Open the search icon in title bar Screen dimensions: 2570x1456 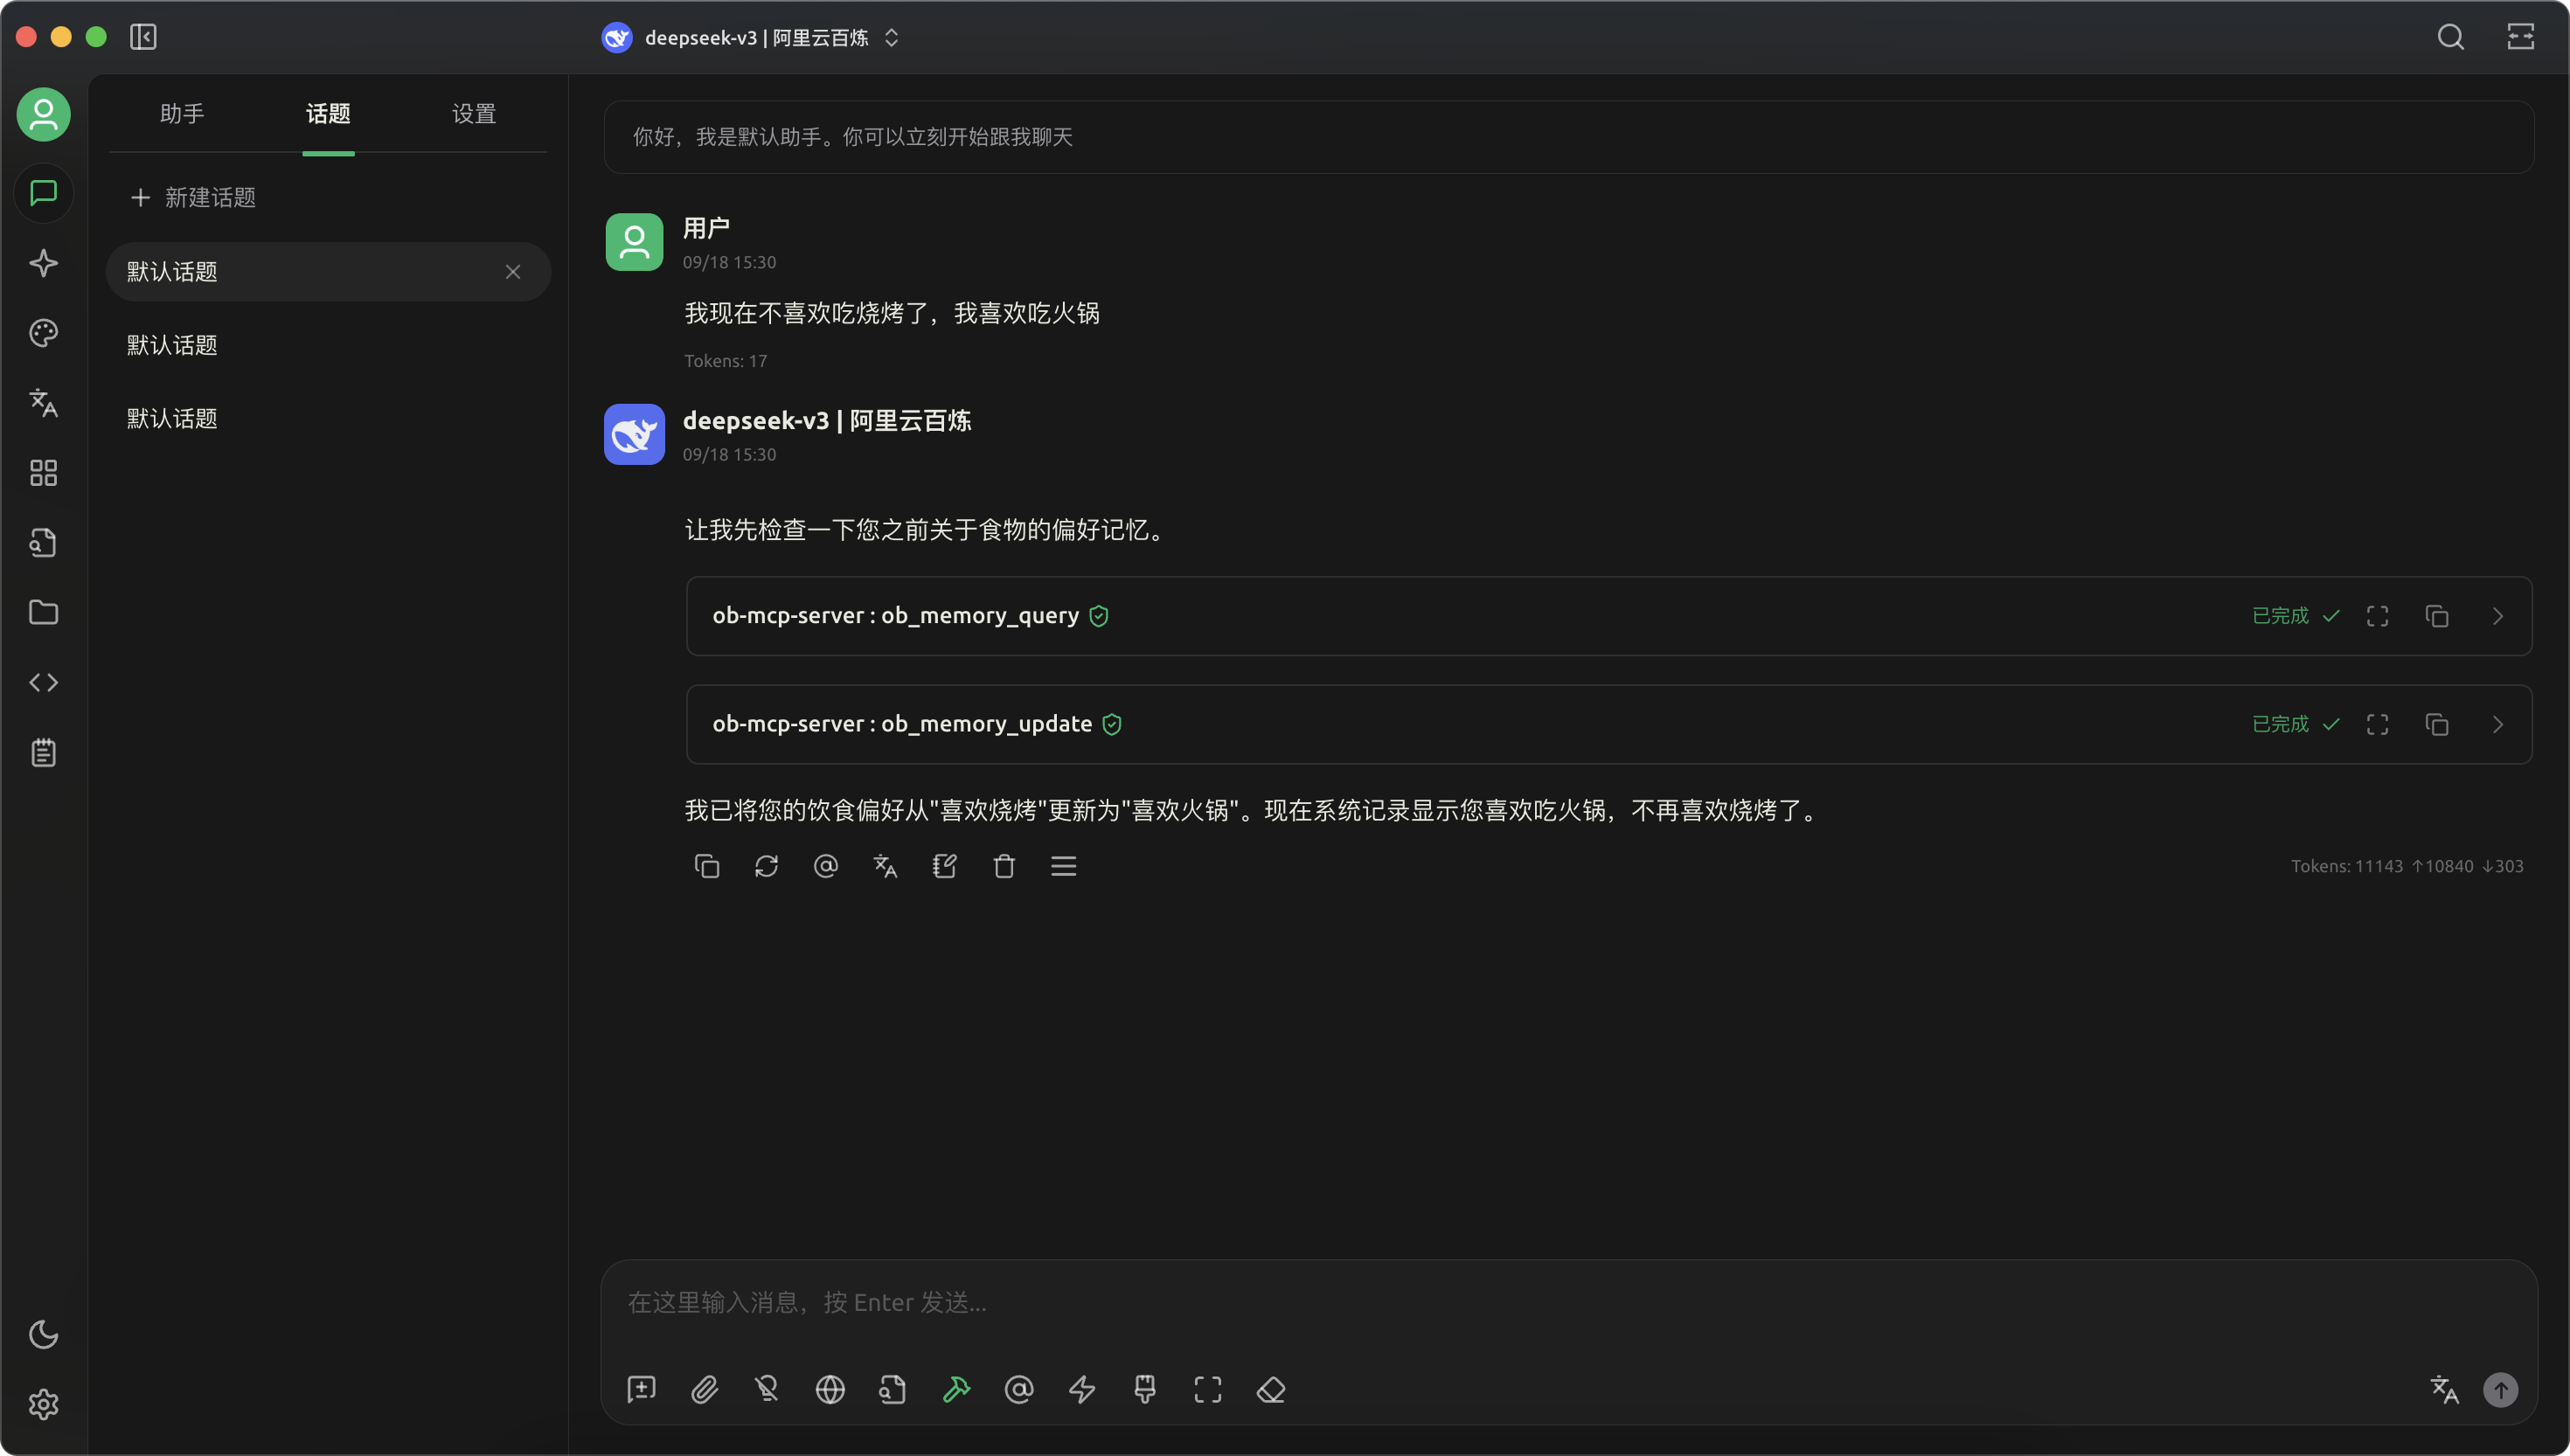[x=2451, y=37]
